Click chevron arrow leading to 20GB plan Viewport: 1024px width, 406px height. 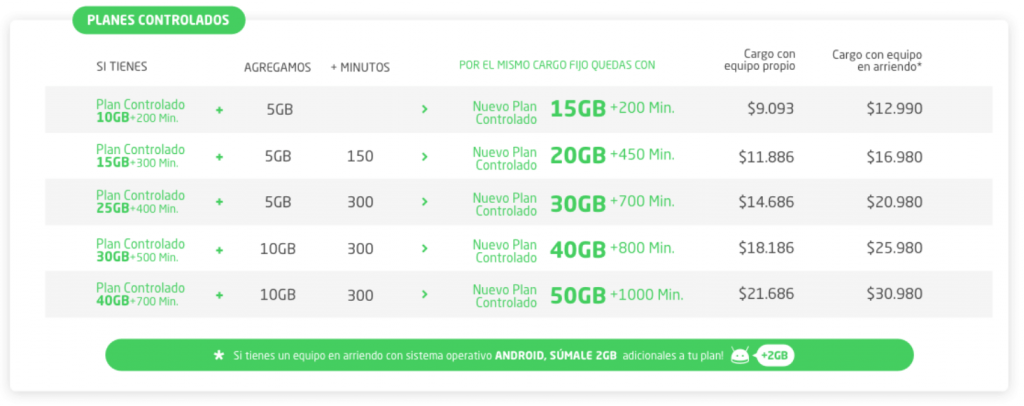point(424,157)
